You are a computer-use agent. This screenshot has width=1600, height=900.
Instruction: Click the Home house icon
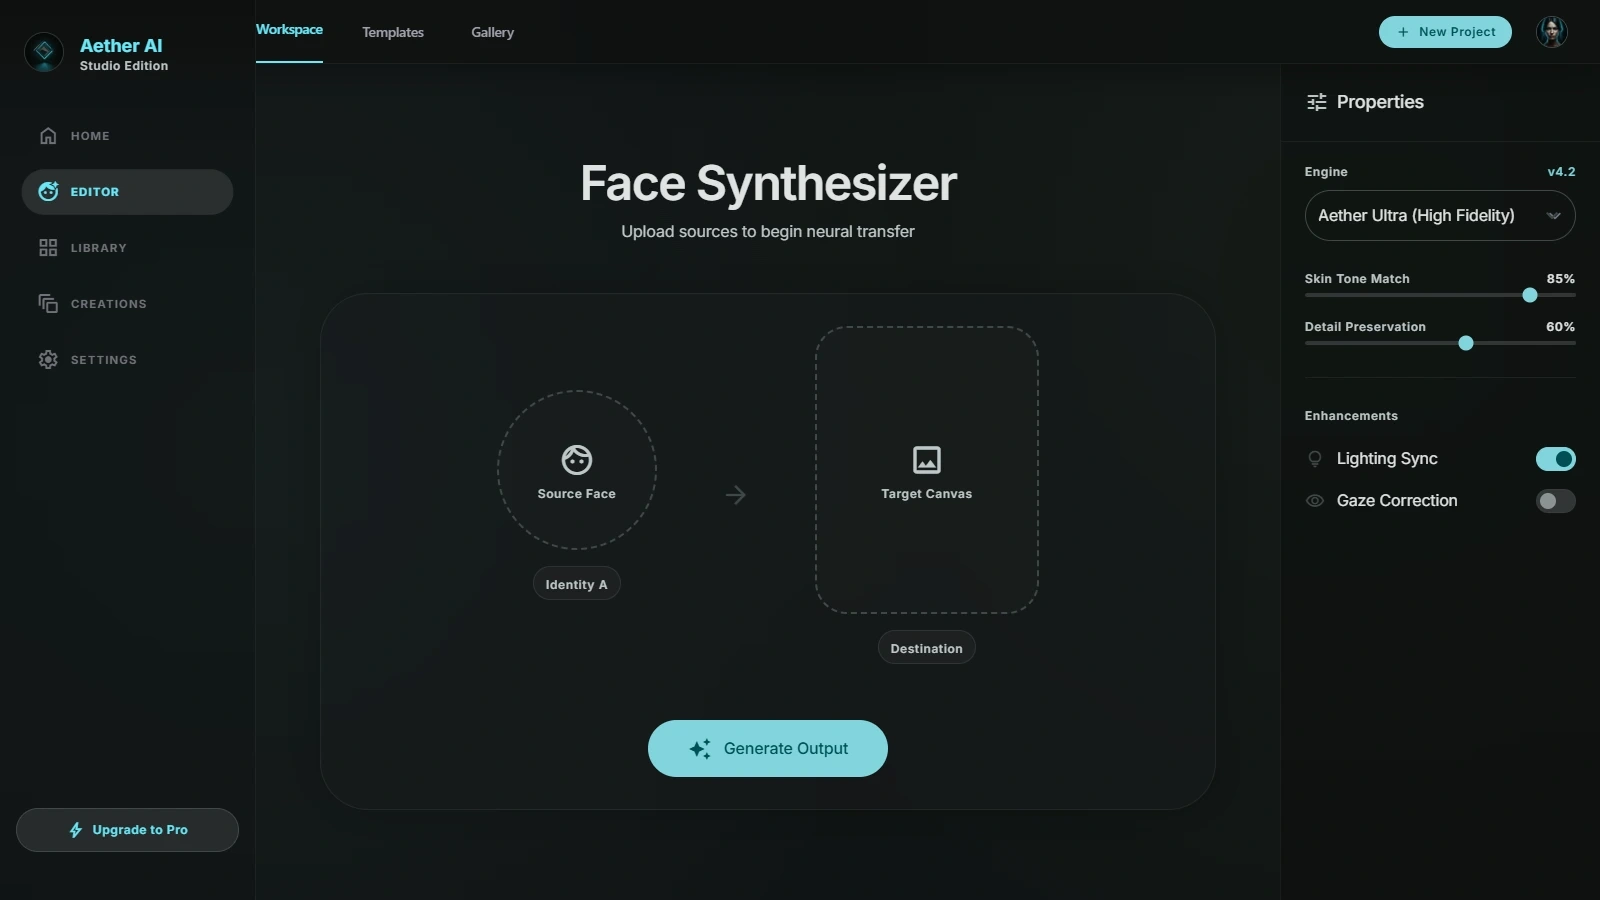48,136
